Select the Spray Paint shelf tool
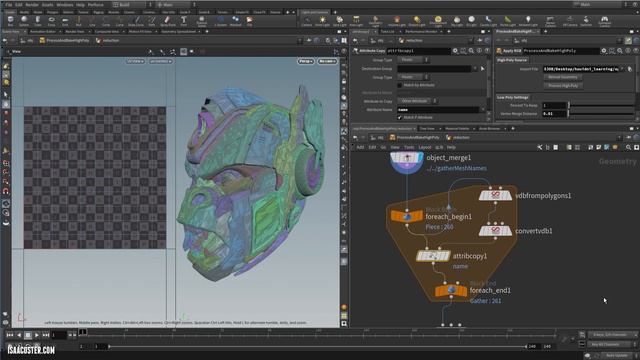This screenshot has height=360, width=640. coord(167,21)
